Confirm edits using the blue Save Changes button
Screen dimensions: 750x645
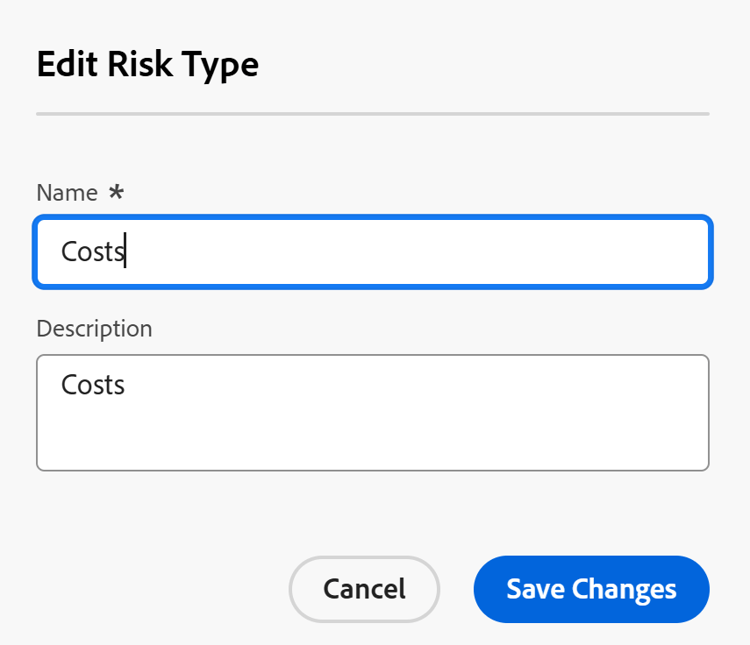[591, 589]
